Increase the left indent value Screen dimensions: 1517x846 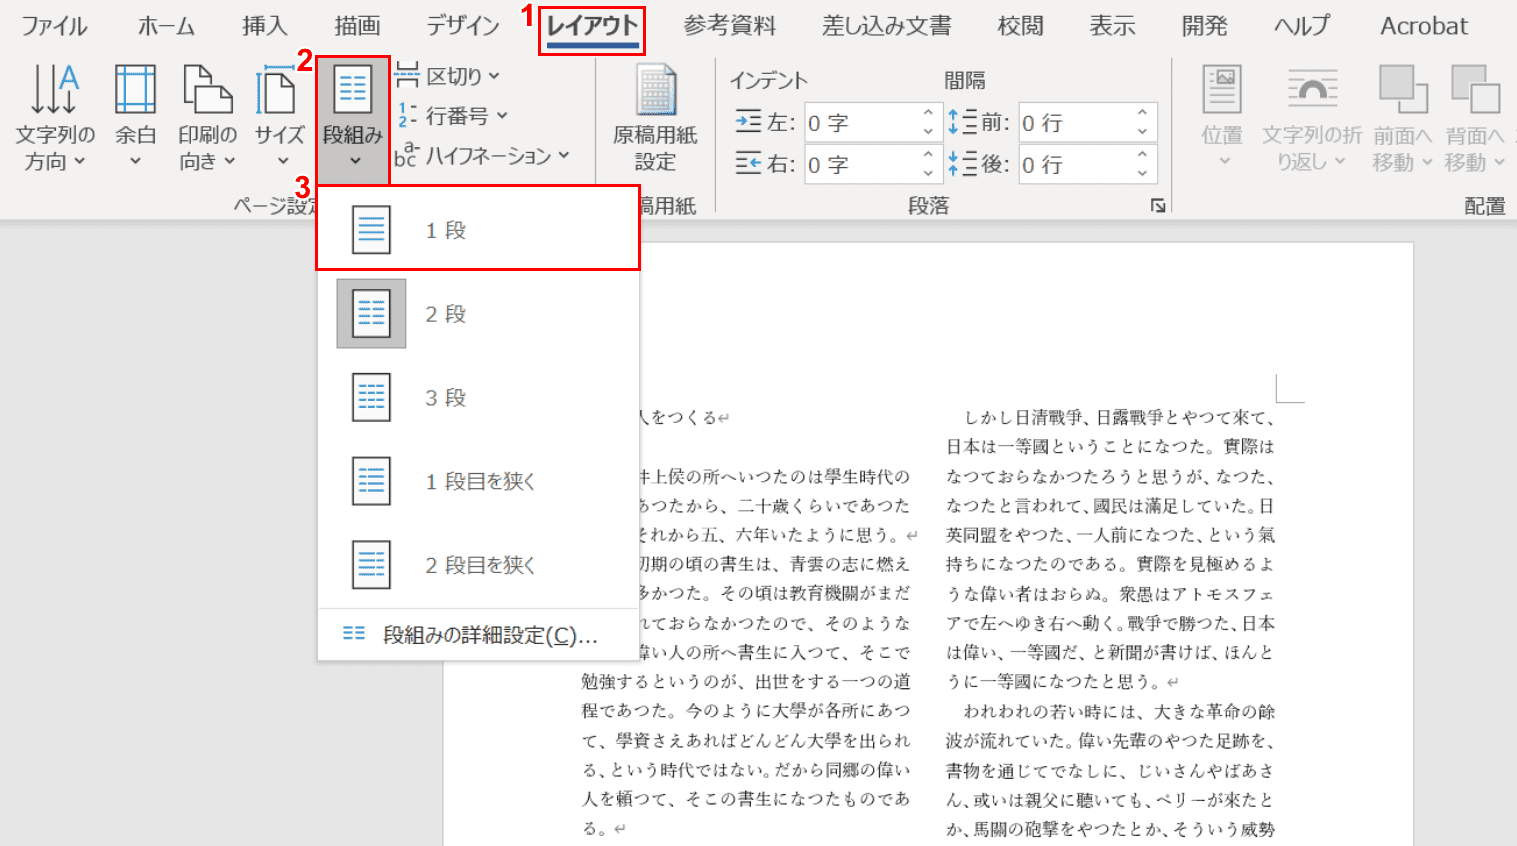pos(928,113)
